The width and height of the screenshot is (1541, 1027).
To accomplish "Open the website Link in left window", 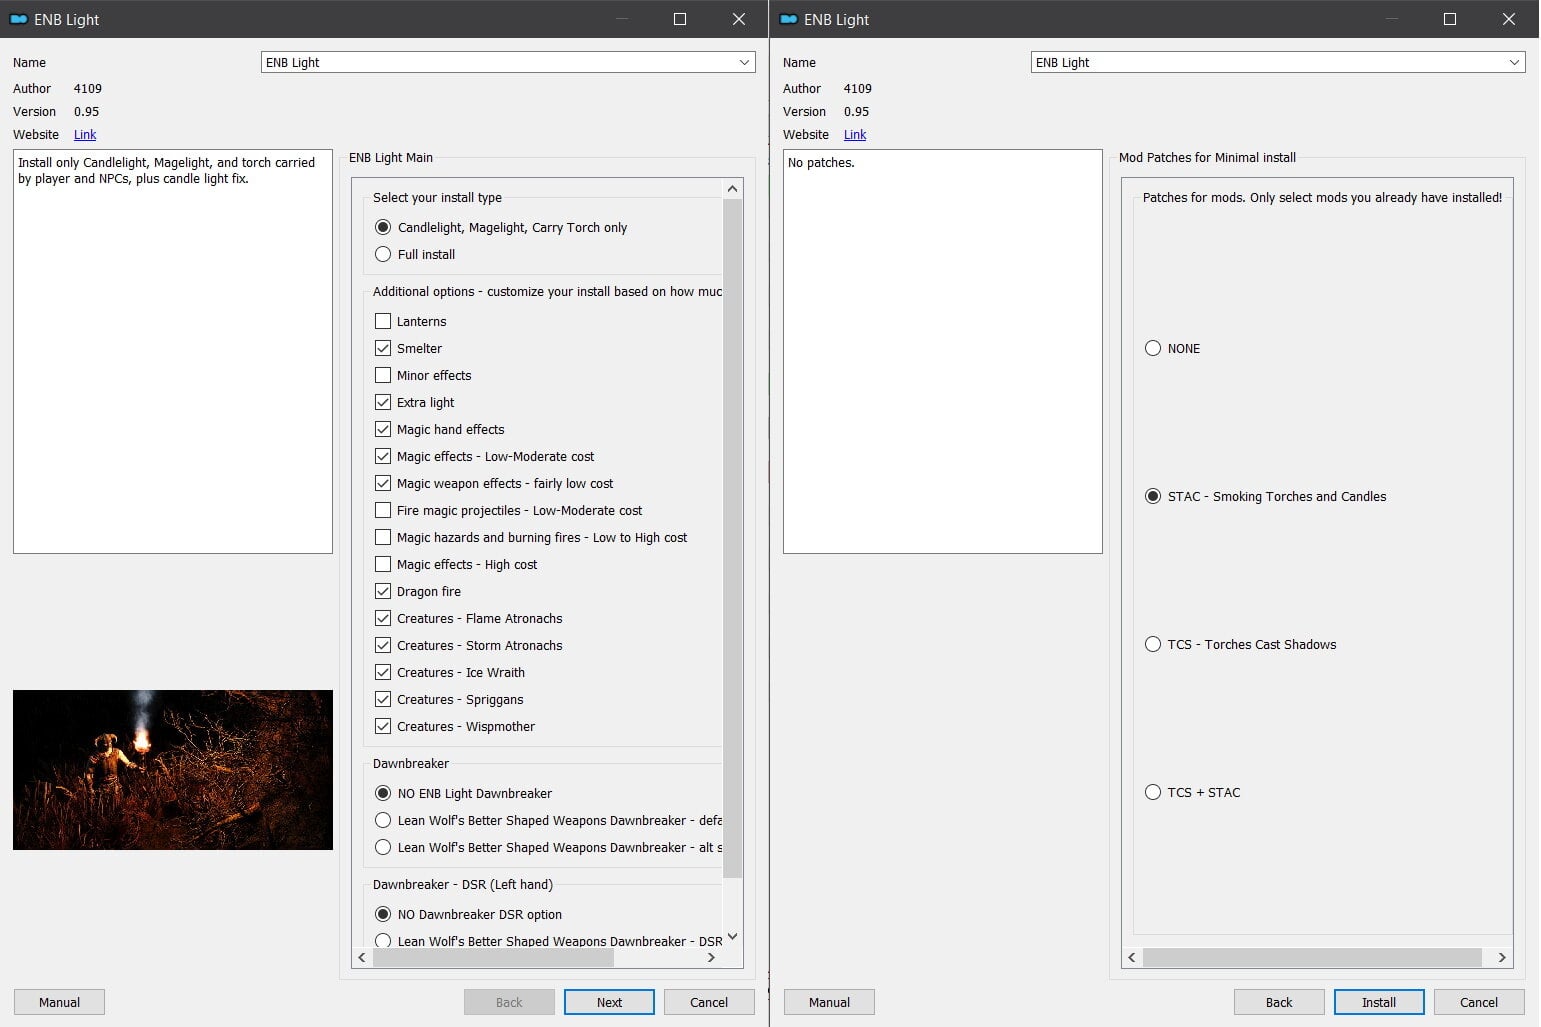I will [85, 135].
